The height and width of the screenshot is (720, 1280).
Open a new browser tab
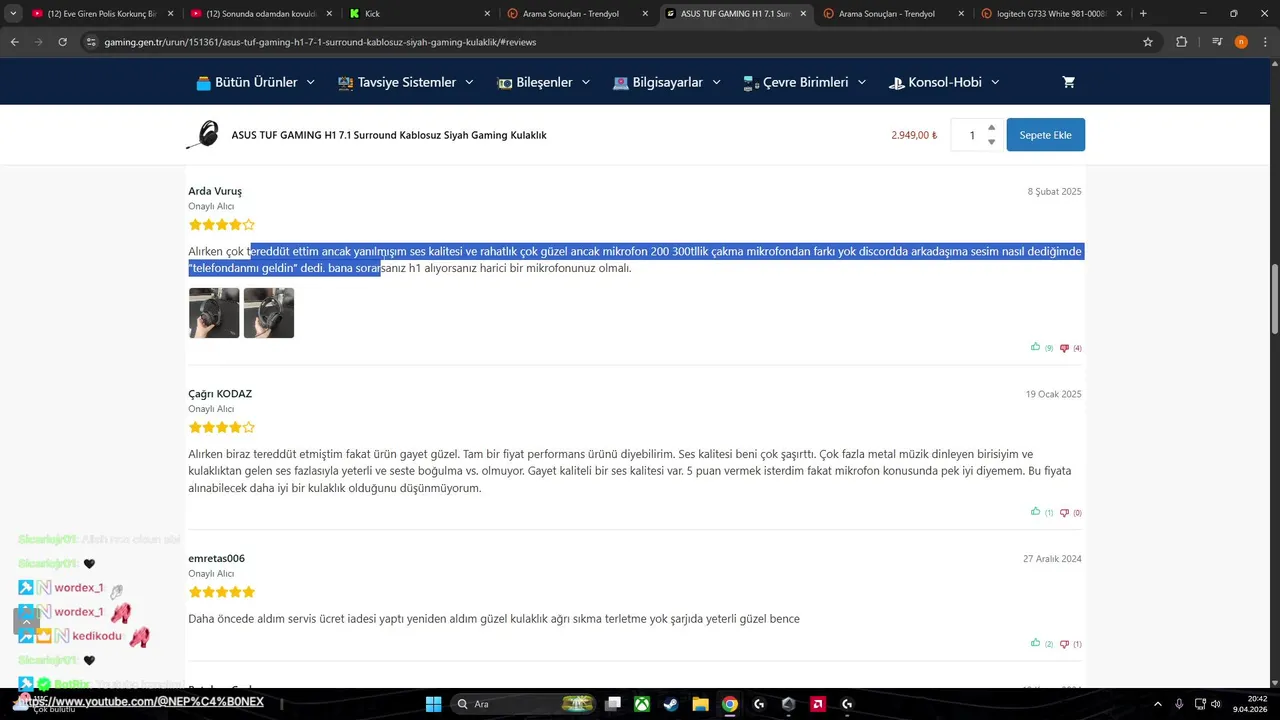[x=1143, y=14]
